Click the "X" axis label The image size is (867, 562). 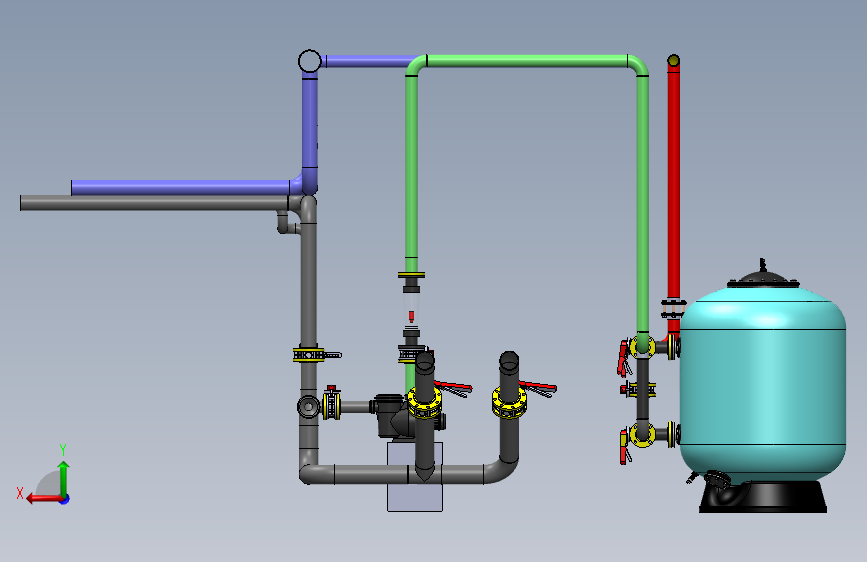click(20, 493)
